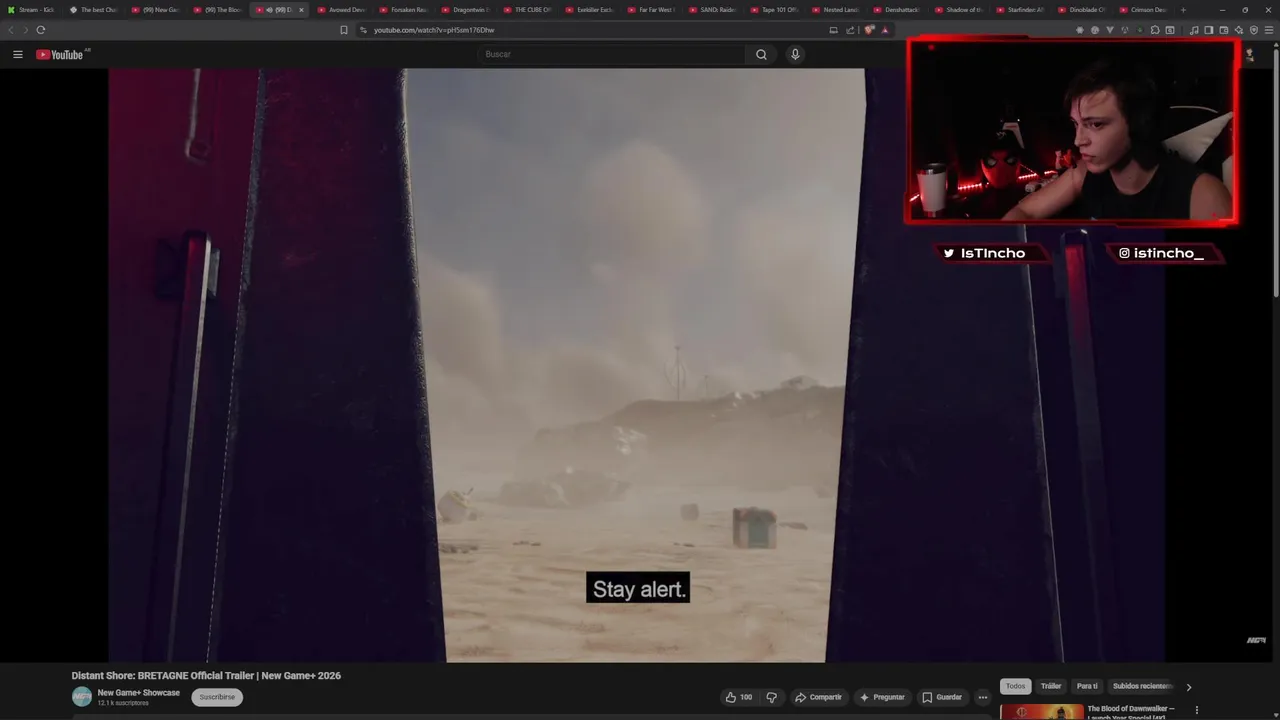
Task: Open The Blood of Dawnwalker options menu
Action: tap(1196, 710)
